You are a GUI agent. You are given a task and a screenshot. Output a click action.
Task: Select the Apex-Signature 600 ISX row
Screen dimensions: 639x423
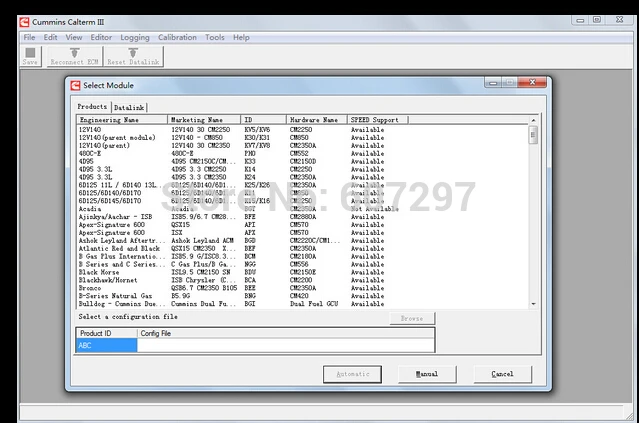304,233
